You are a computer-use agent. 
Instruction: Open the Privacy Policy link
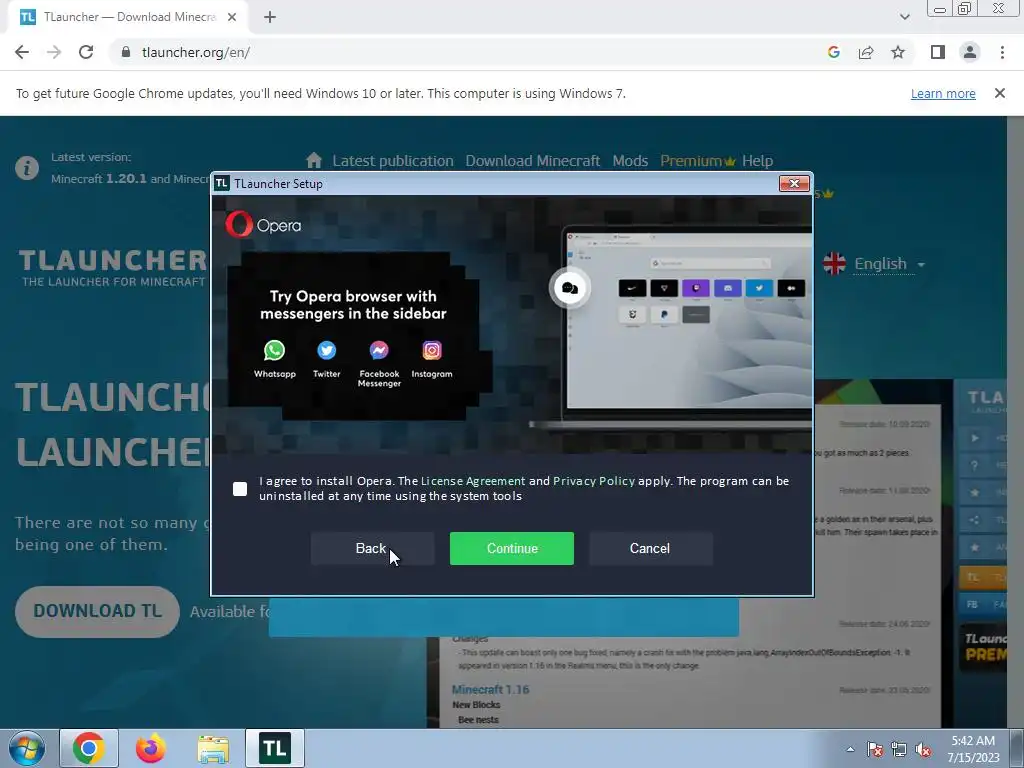coord(594,481)
